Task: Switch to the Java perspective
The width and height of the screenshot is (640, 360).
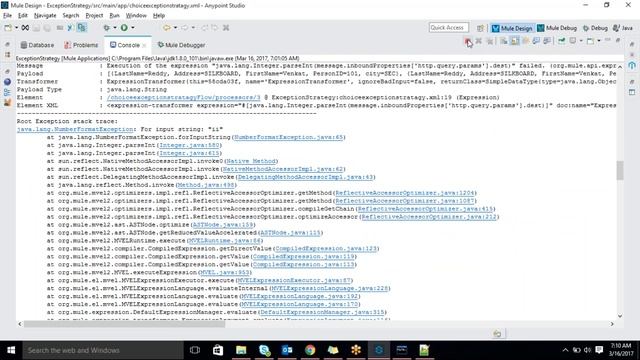Action: pyautogui.click(x=623, y=28)
